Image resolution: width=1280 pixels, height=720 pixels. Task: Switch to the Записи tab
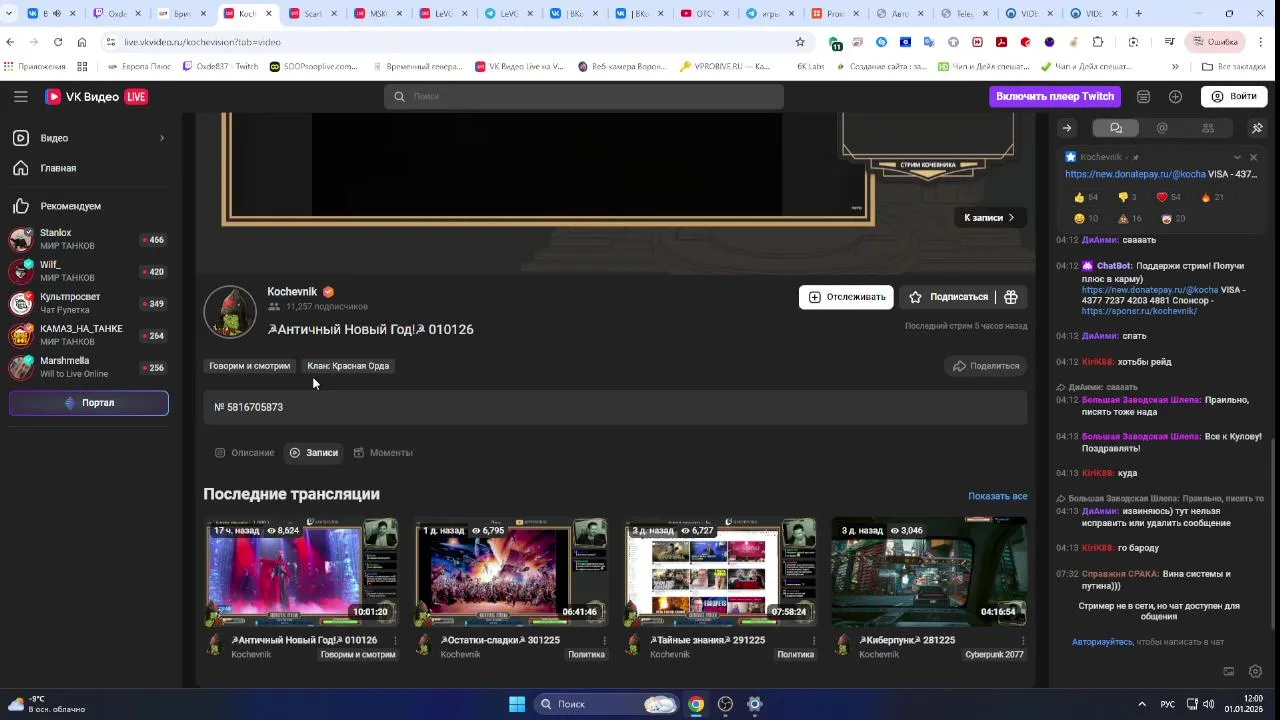[x=314, y=453]
